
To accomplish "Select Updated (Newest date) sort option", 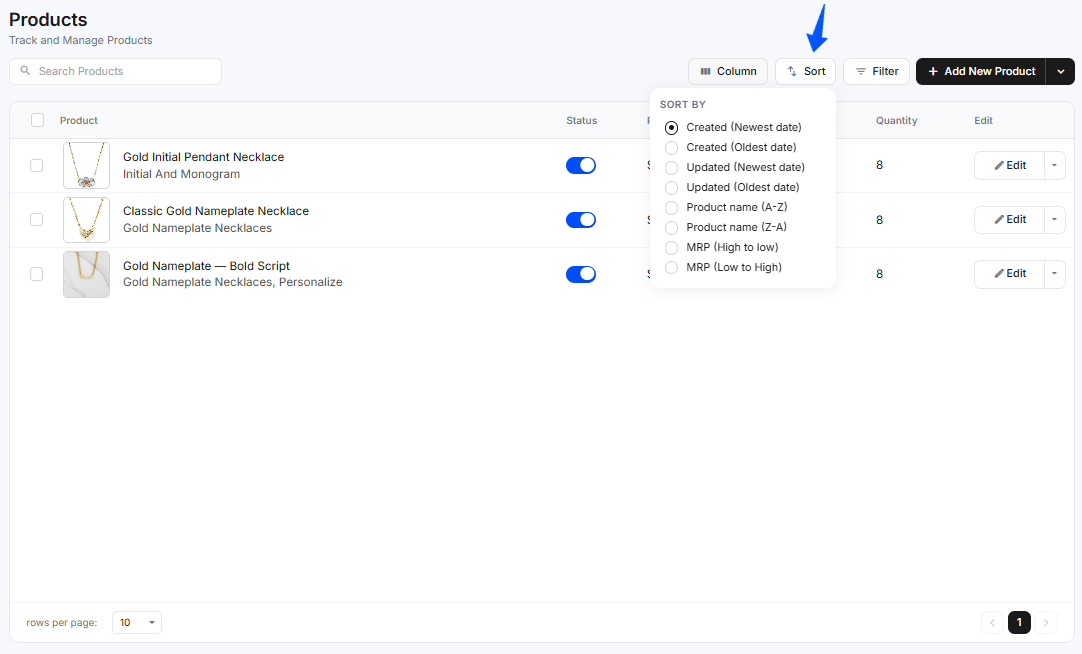I will point(735,168).
